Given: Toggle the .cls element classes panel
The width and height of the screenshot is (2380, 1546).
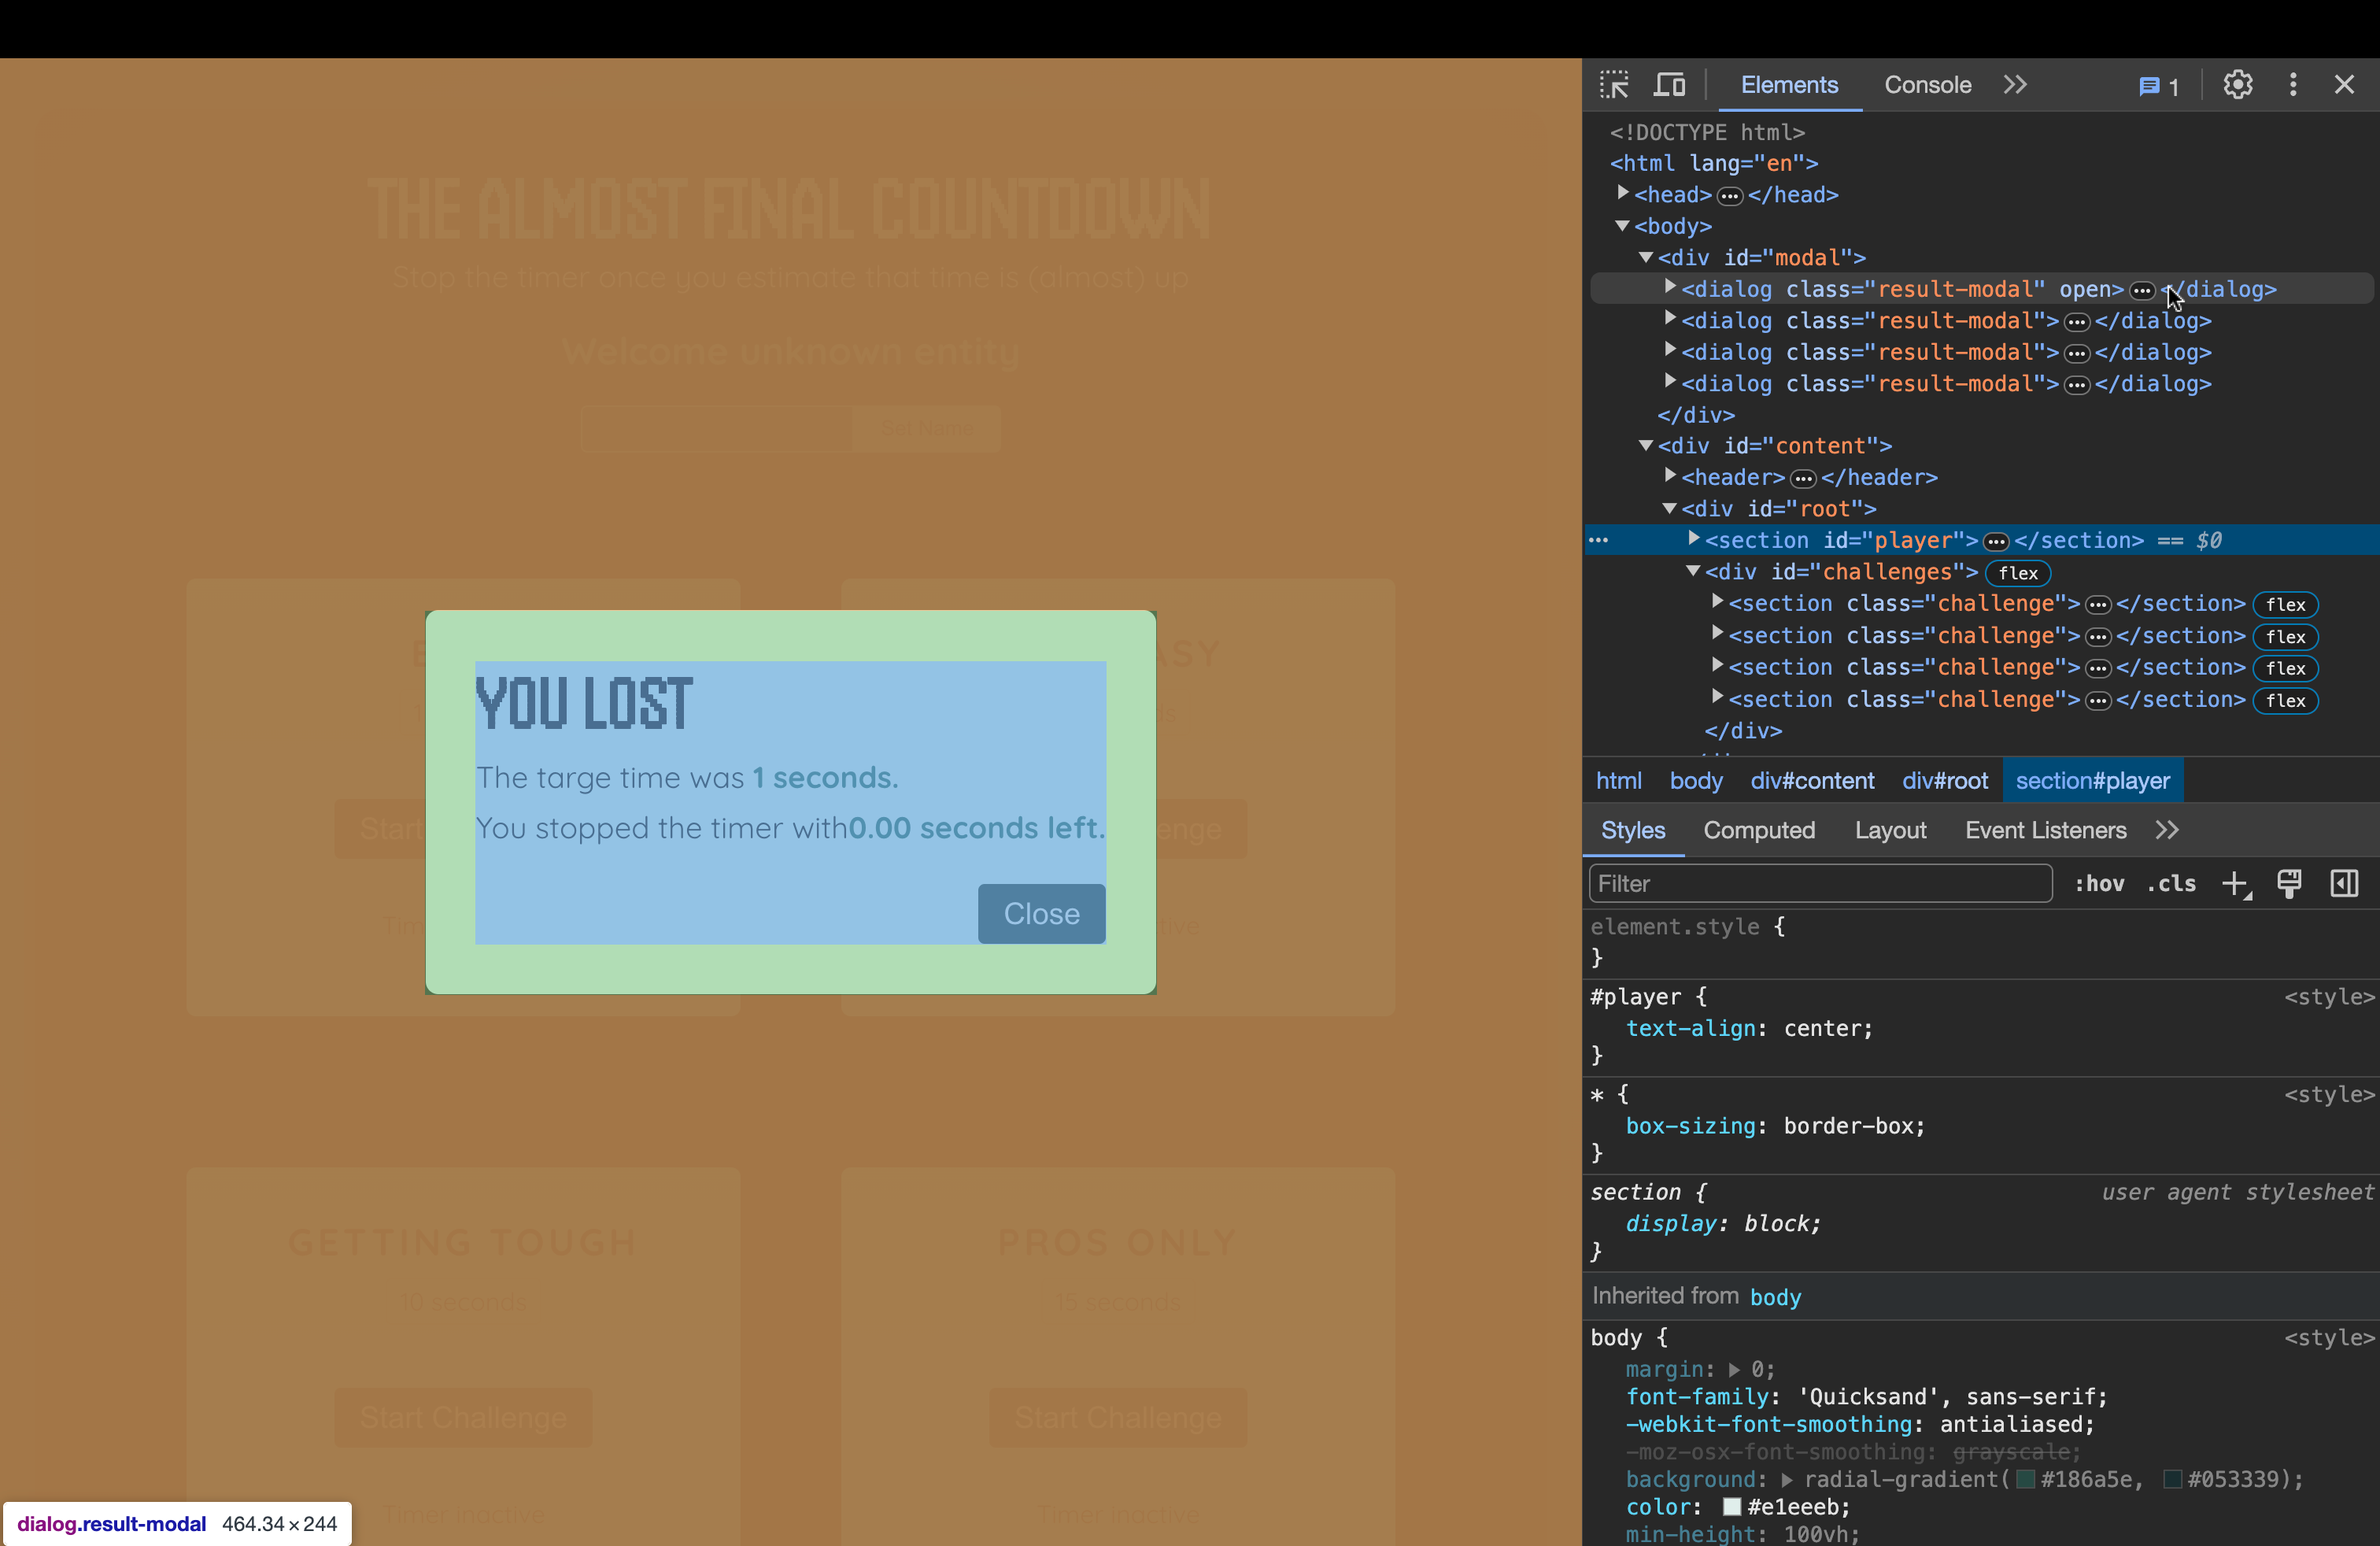Looking at the screenshot, I should 2171,884.
